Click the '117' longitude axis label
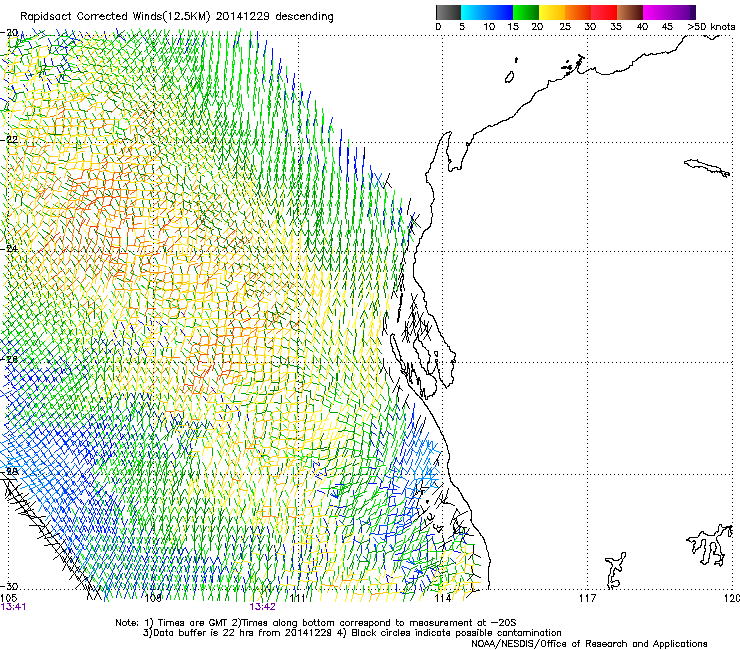The height and width of the screenshot is (650, 740). pyautogui.click(x=587, y=598)
